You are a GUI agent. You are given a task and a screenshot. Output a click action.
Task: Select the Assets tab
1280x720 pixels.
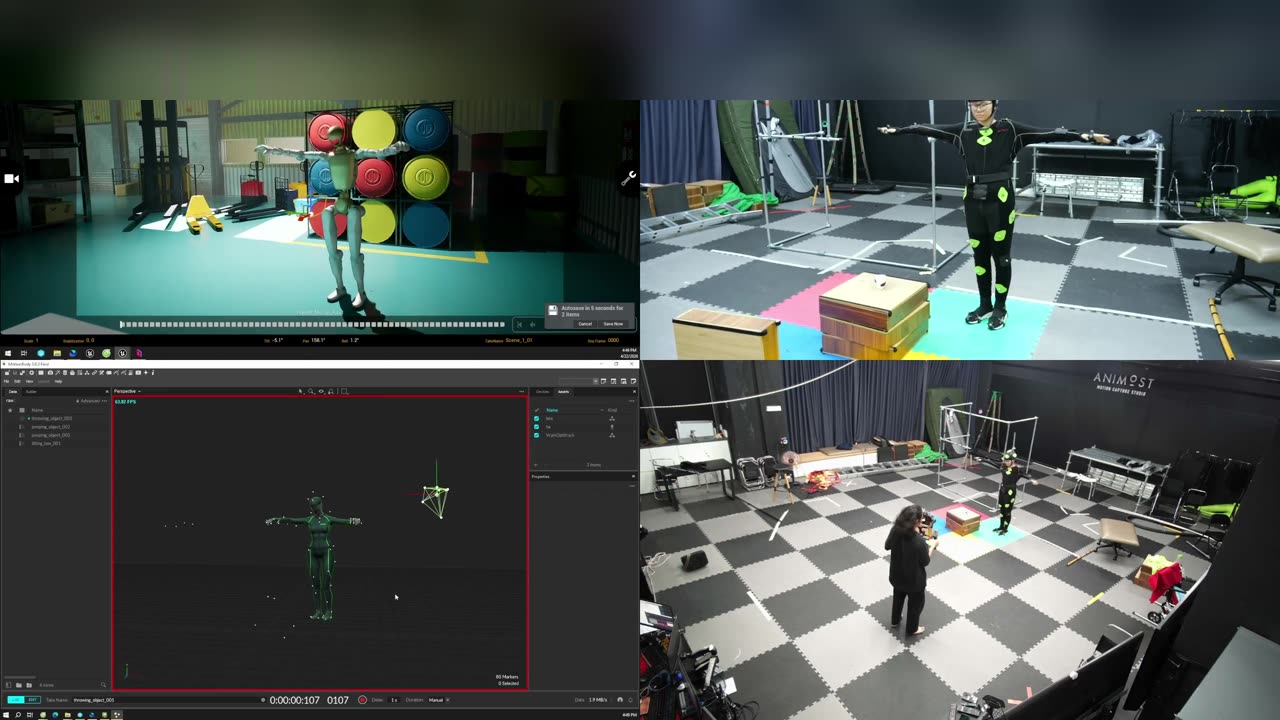563,391
